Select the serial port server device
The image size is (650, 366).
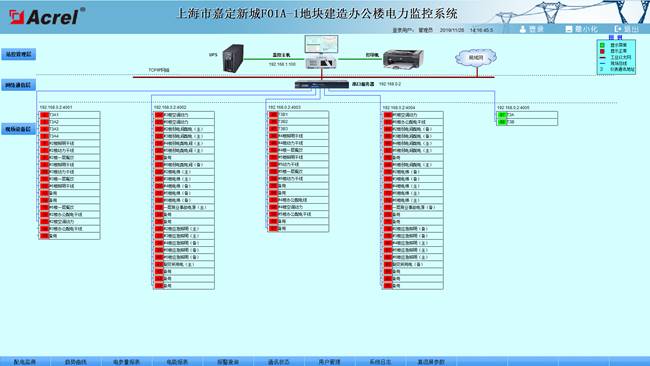point(322,84)
